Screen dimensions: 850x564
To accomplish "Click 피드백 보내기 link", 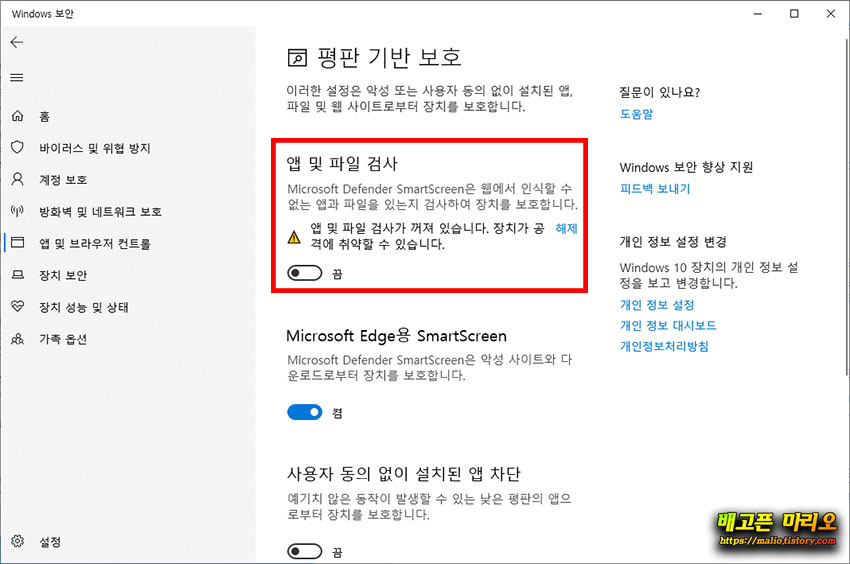I will coord(655,189).
